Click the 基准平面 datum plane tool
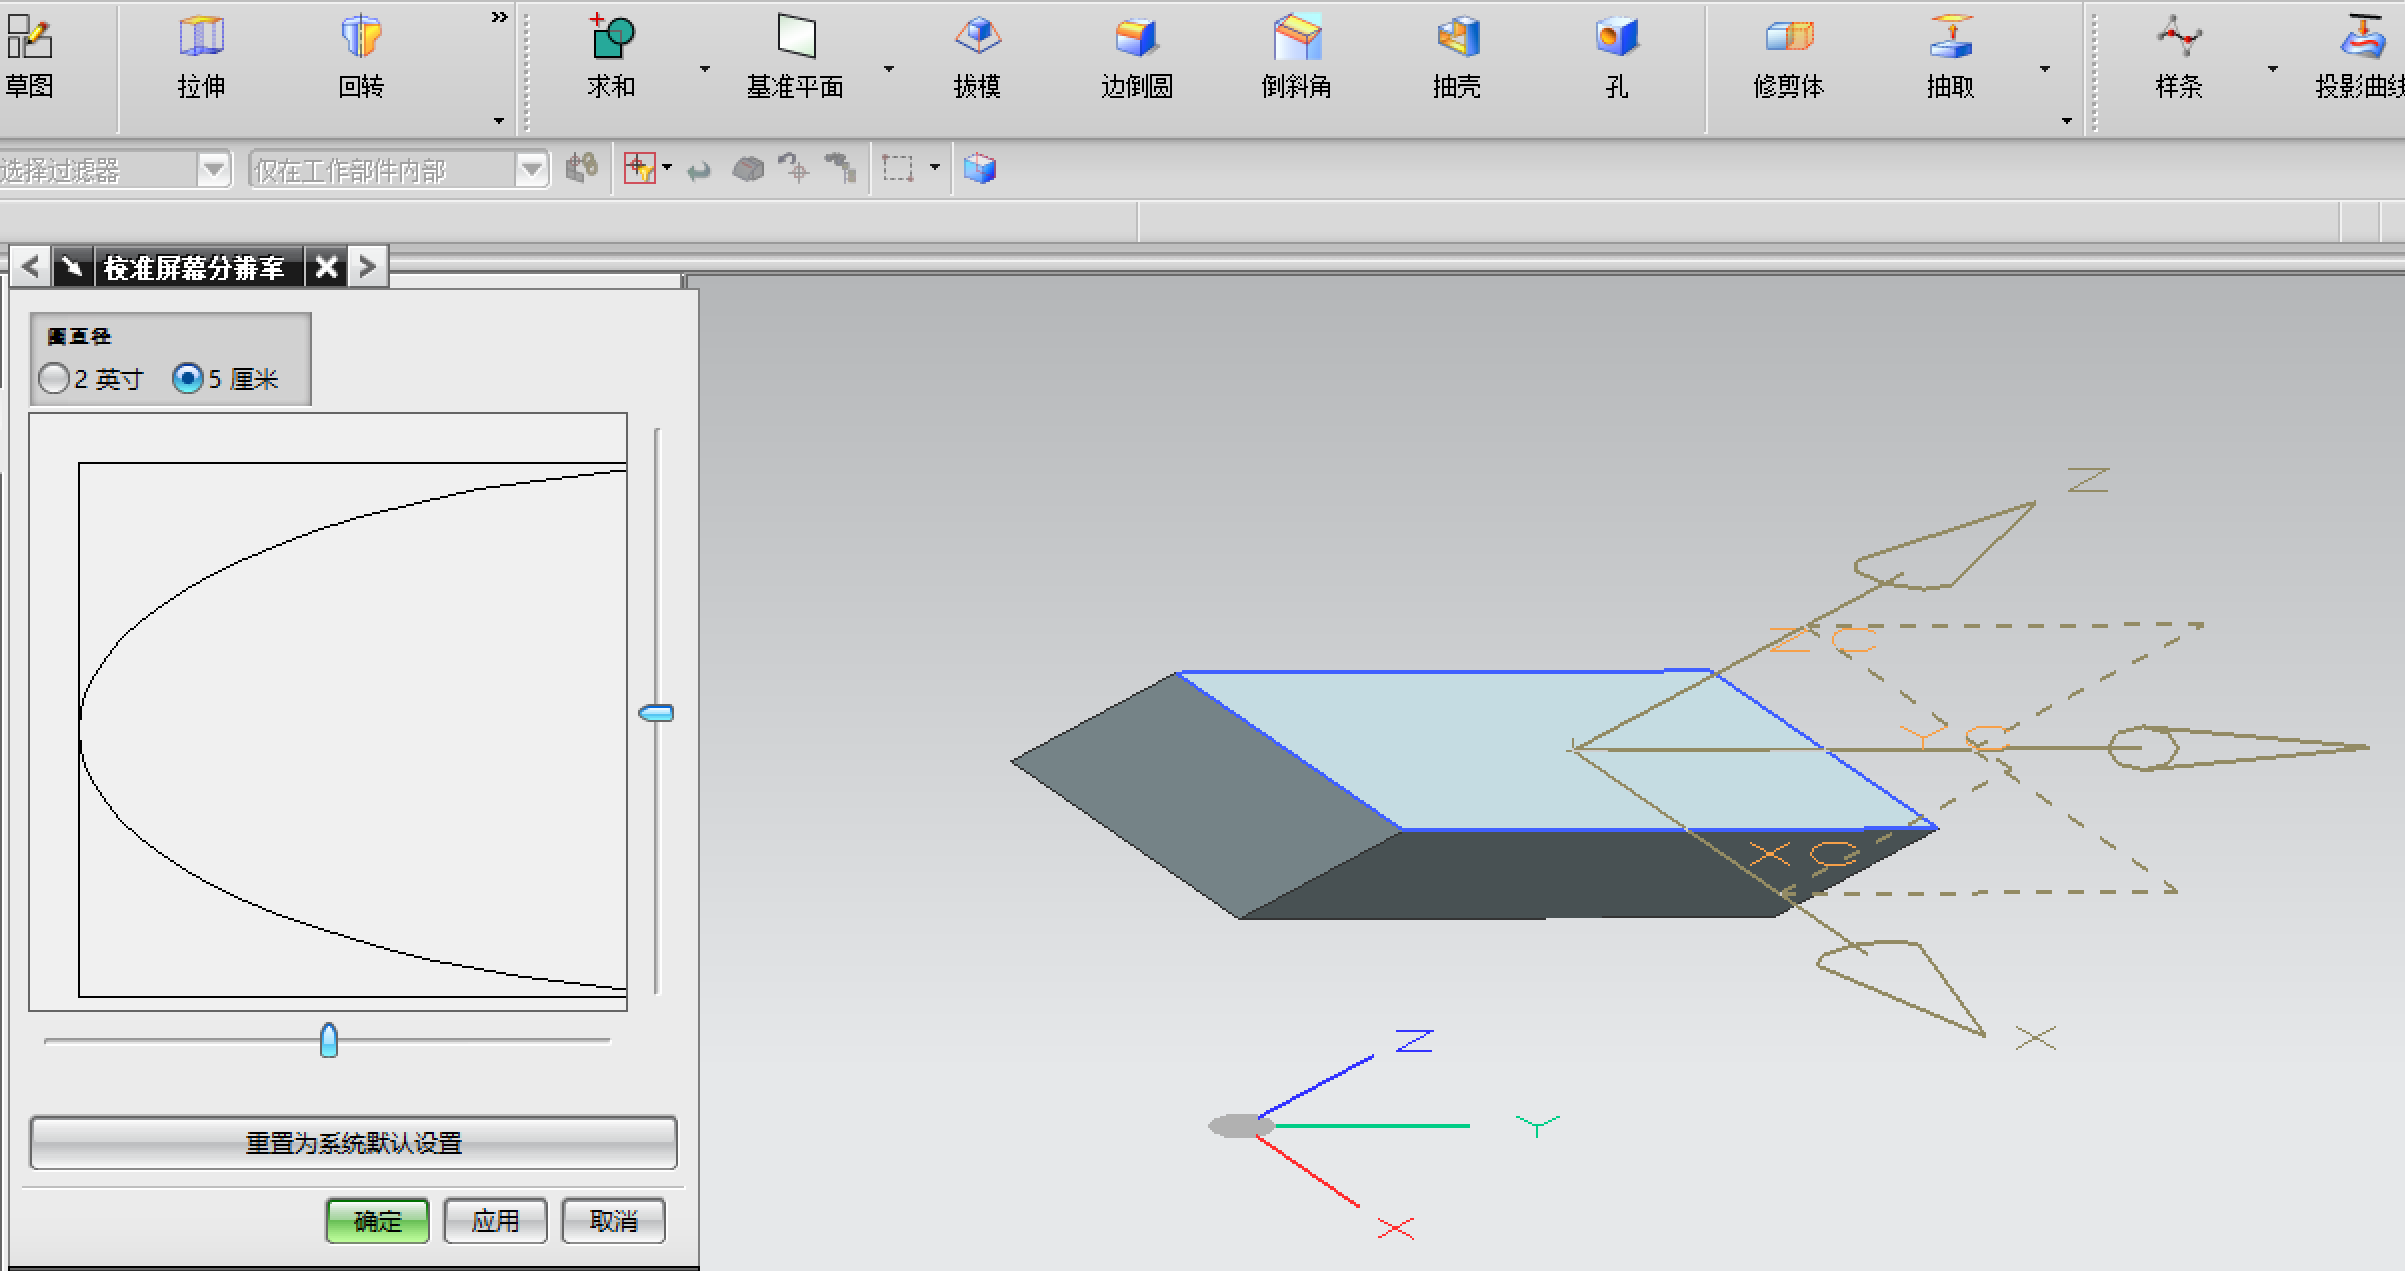This screenshot has height=1271, width=2405. click(795, 56)
